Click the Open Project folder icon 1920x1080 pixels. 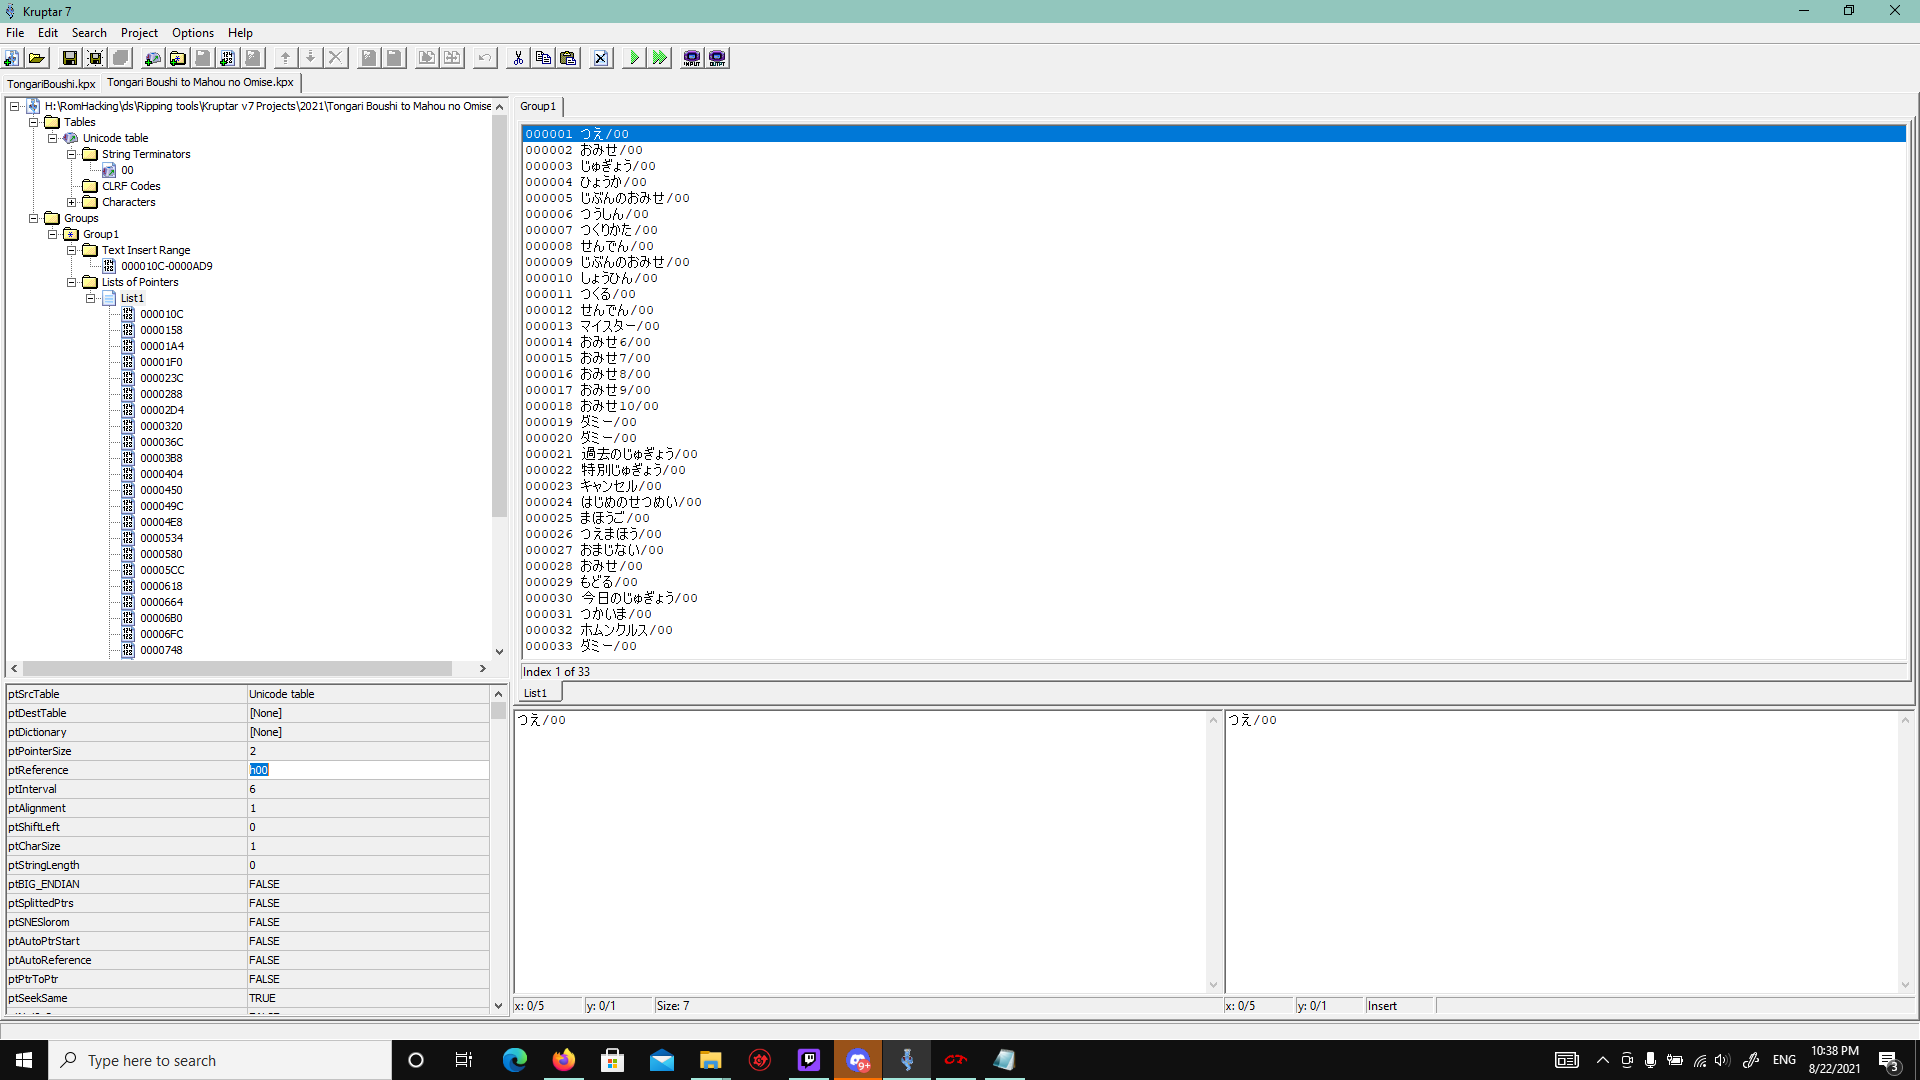tap(37, 58)
